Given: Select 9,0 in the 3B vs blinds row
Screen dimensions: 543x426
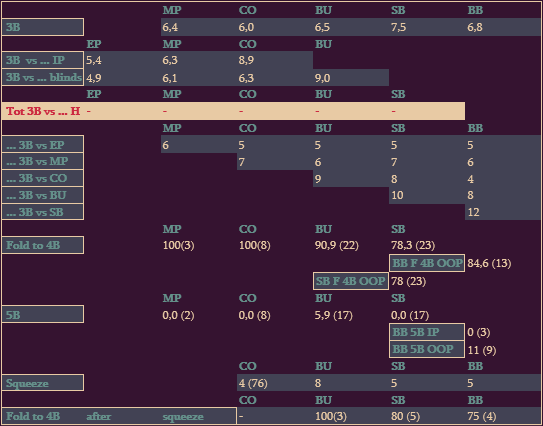Looking at the screenshot, I should coord(322,78).
